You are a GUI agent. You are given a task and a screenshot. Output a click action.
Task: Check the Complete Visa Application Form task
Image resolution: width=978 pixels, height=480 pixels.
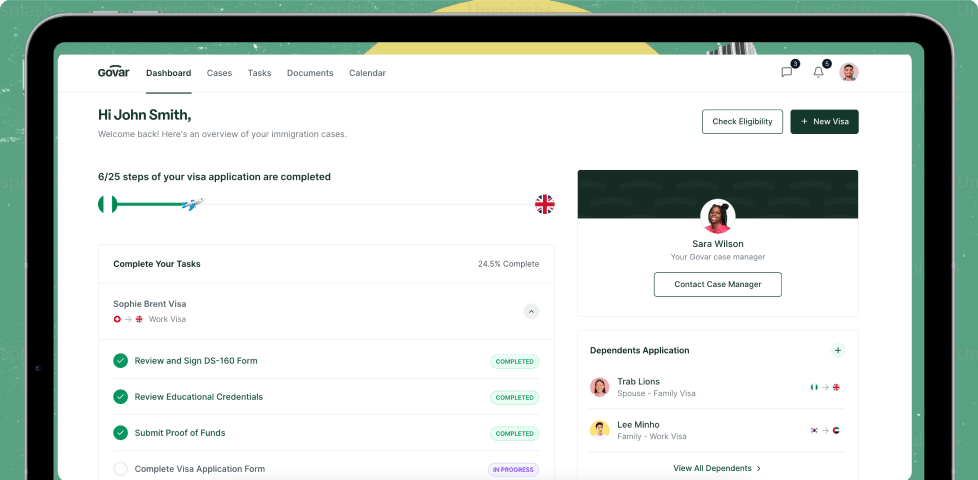(x=120, y=469)
